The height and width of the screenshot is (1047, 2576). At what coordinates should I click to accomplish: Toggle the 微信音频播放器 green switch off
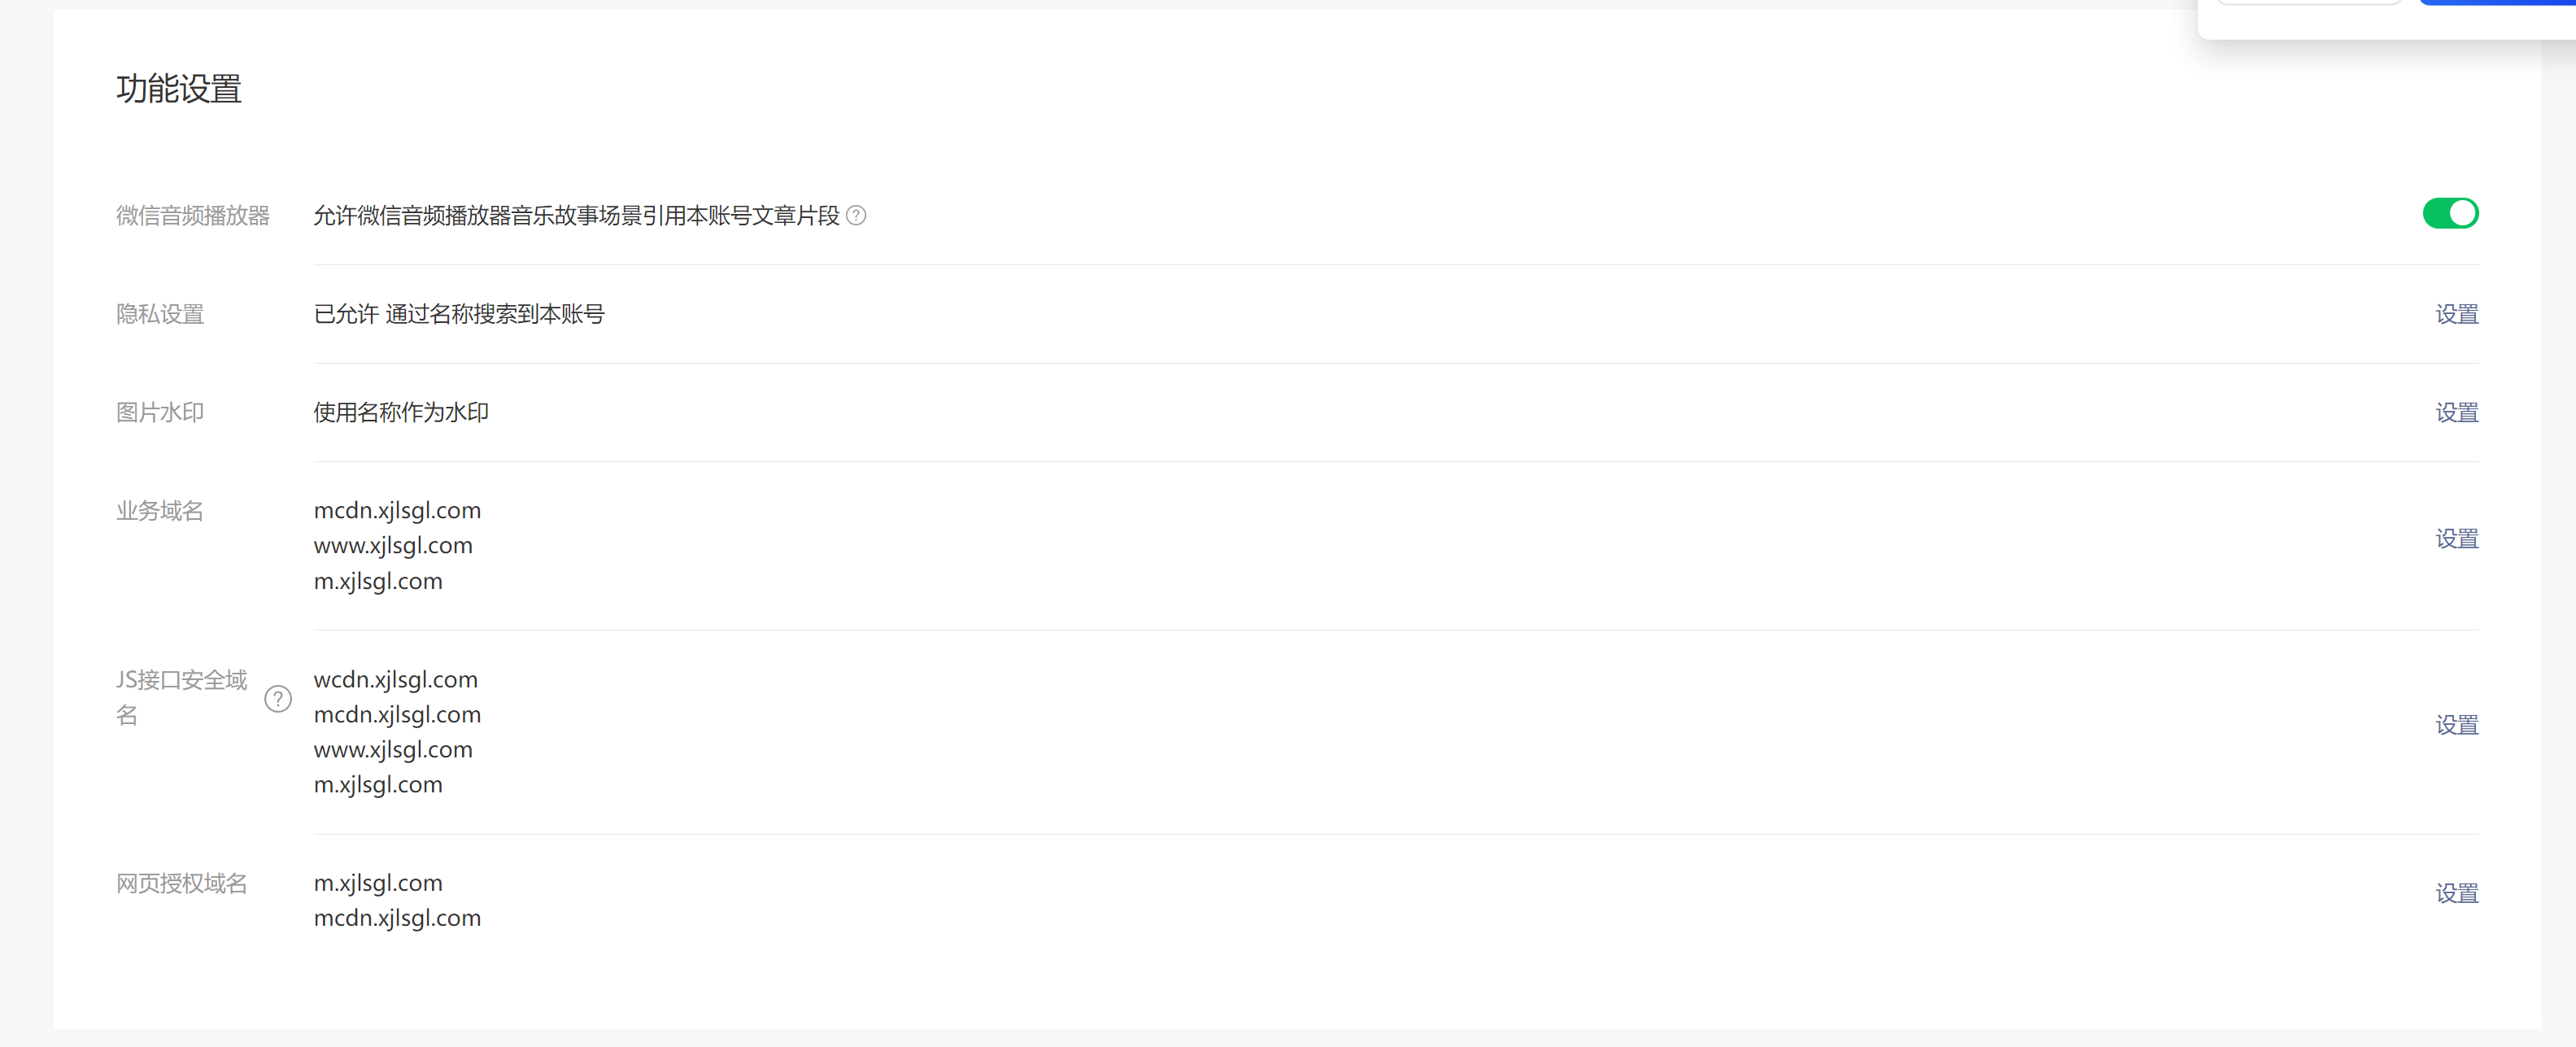(2450, 213)
